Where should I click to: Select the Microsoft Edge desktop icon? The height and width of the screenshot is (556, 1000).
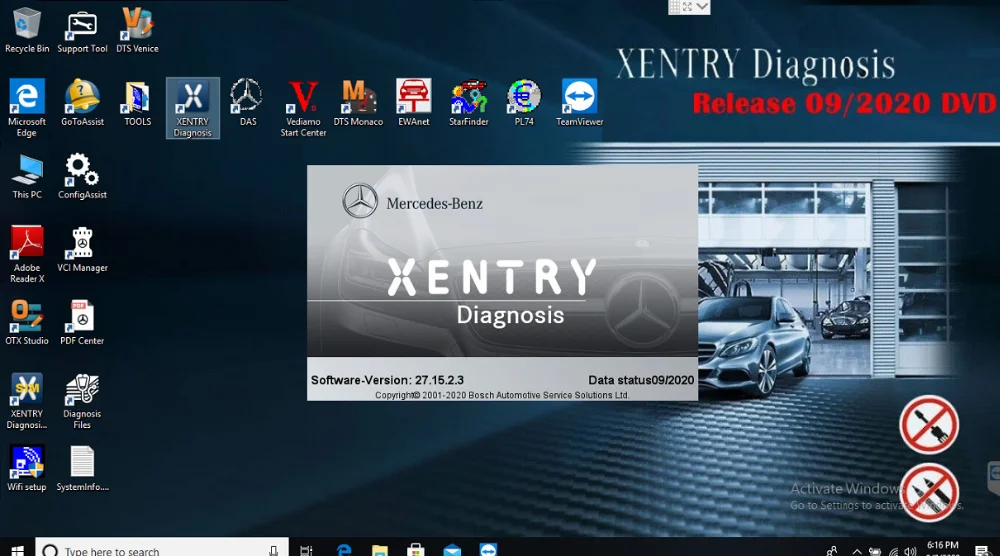tap(27, 108)
